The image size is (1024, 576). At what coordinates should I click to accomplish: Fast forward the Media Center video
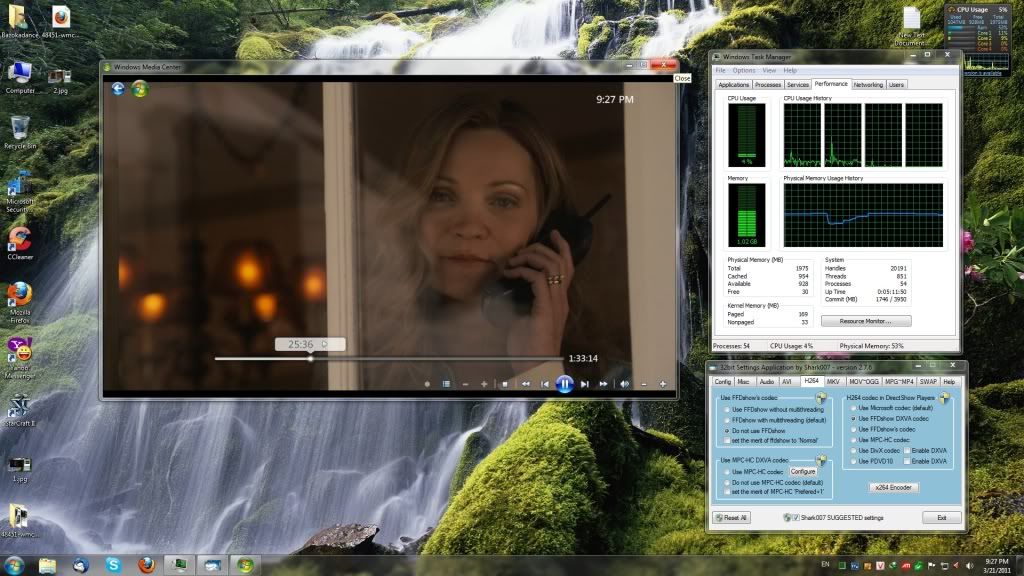(x=603, y=384)
